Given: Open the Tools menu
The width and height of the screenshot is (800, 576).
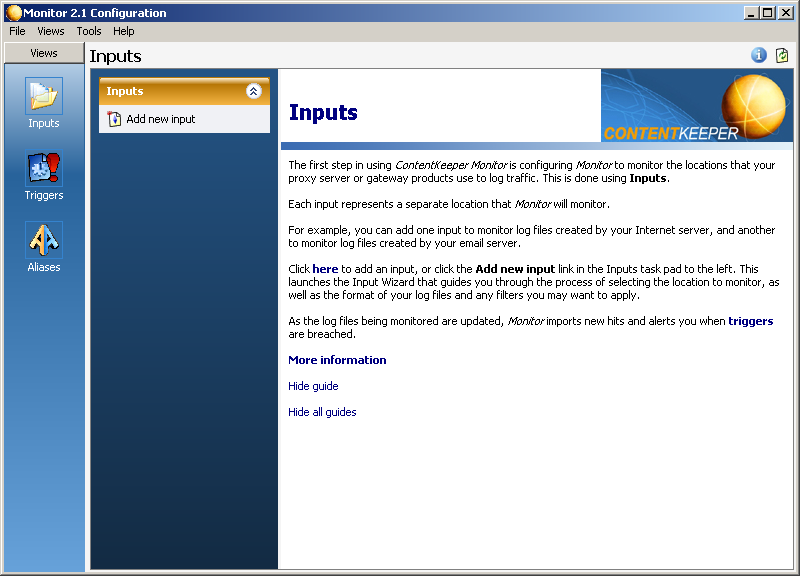Looking at the screenshot, I should point(89,31).
